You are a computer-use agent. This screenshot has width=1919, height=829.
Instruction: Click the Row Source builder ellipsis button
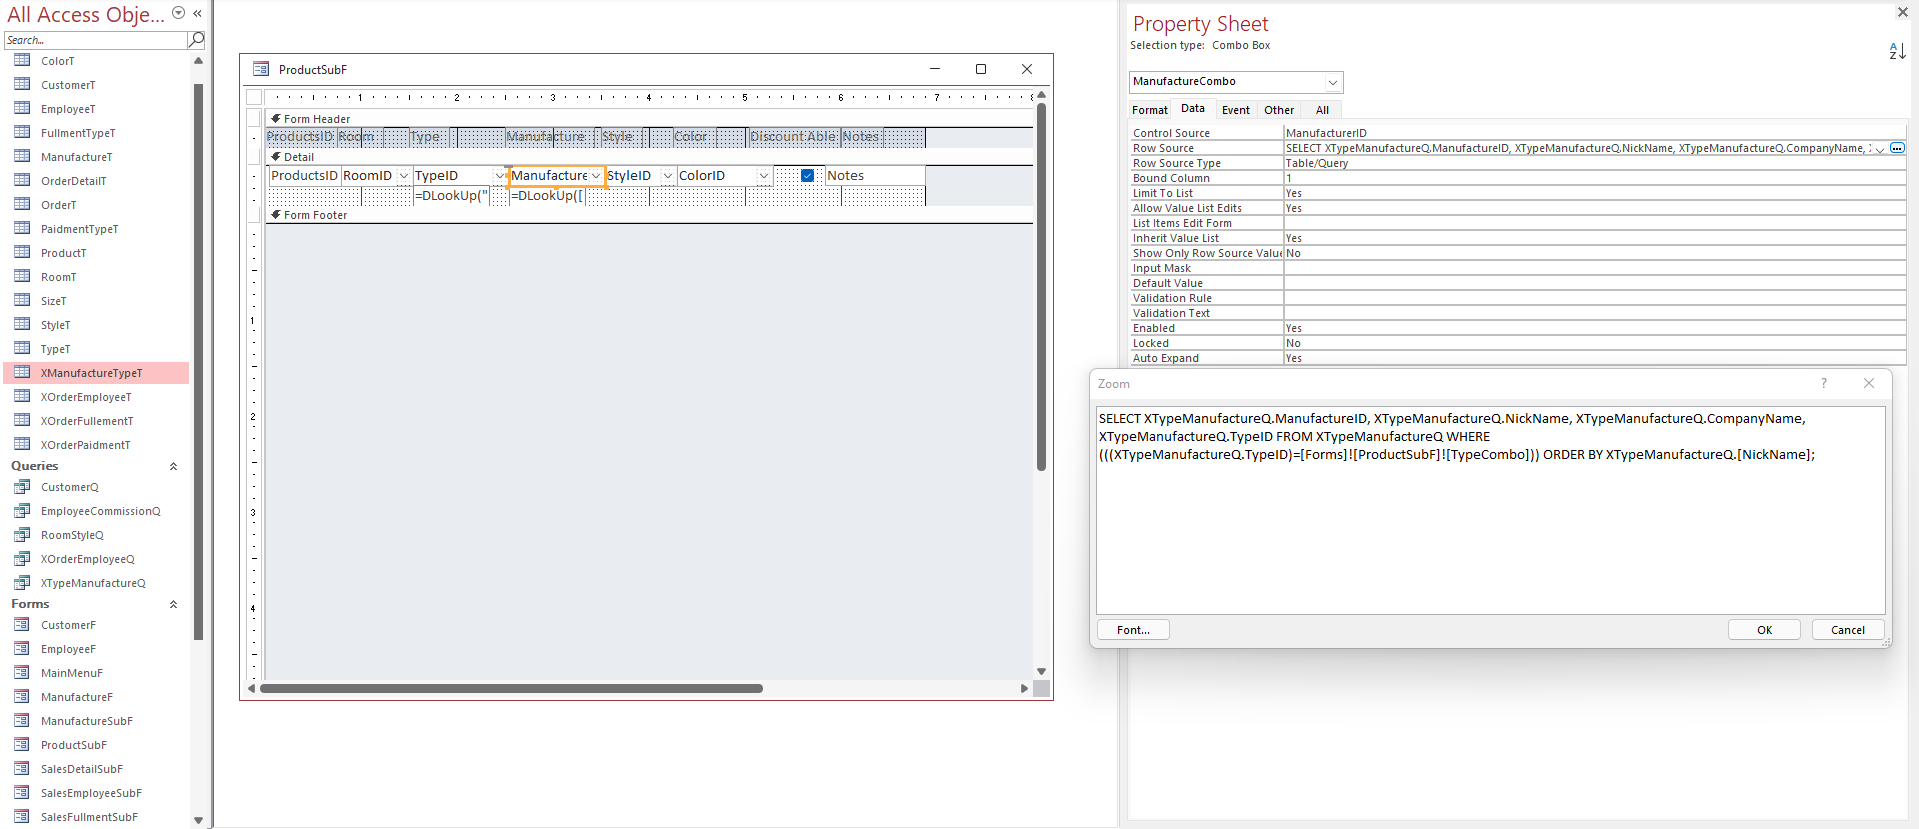click(x=1897, y=148)
